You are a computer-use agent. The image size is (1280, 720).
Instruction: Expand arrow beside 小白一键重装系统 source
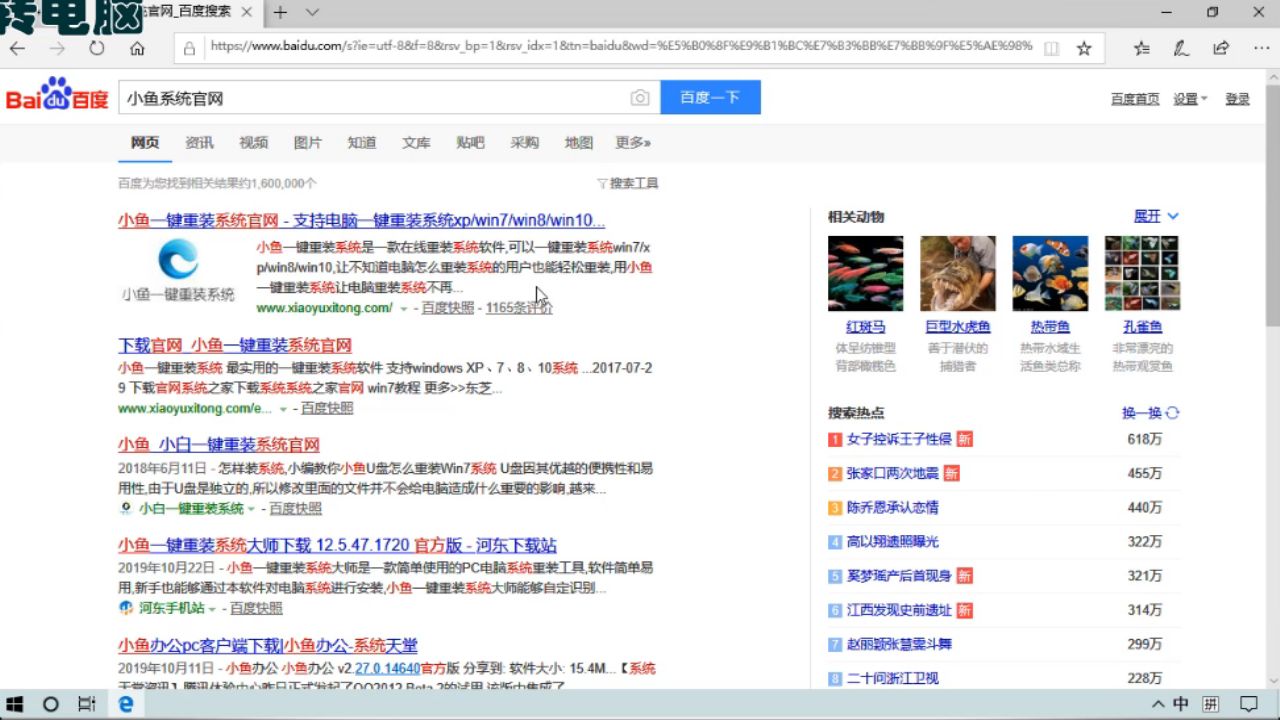click(x=253, y=509)
